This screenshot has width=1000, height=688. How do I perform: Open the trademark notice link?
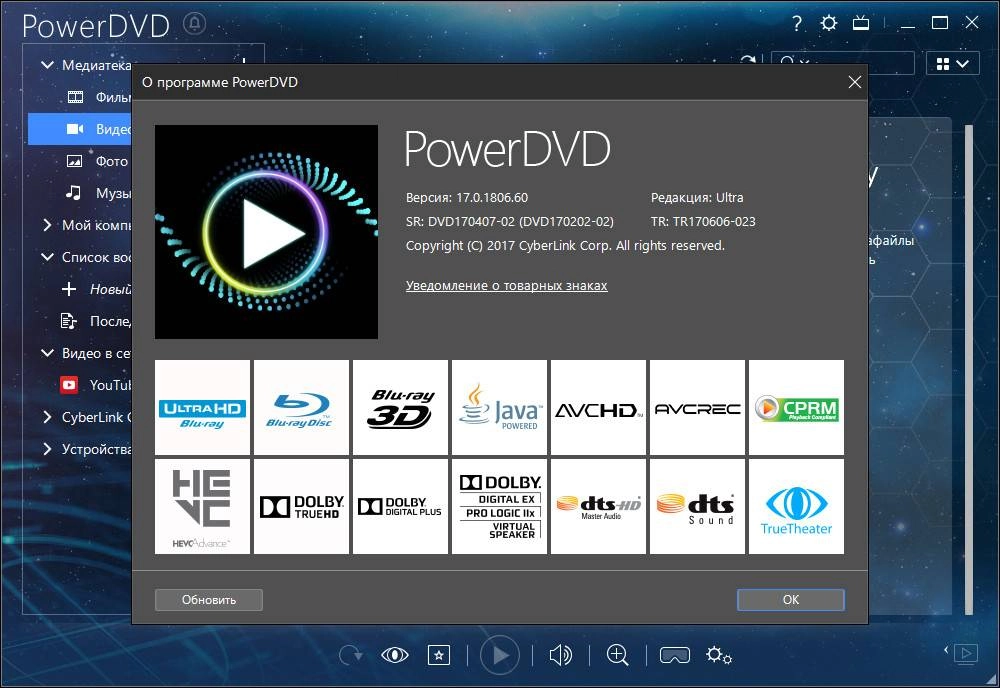coord(506,286)
